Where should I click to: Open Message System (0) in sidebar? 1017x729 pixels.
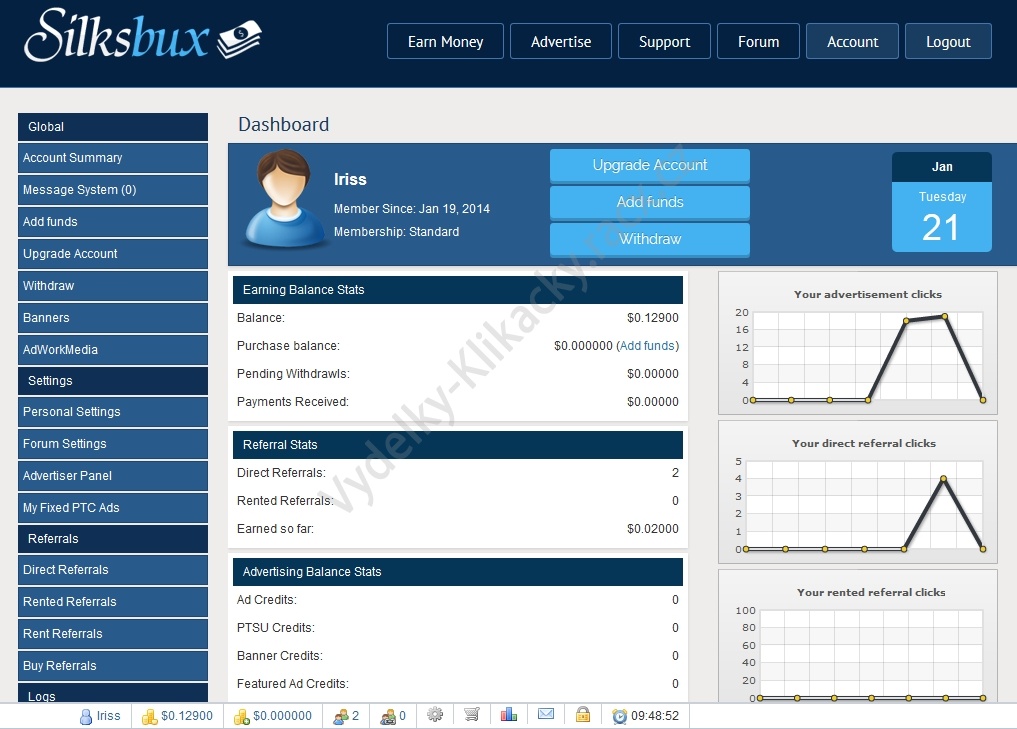(113, 189)
